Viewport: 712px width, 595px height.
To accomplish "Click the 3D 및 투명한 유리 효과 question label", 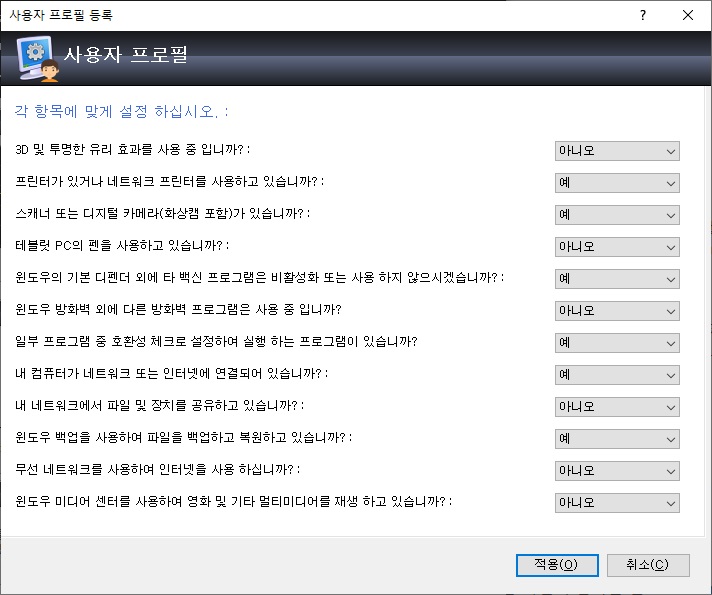I will coord(133,149).
